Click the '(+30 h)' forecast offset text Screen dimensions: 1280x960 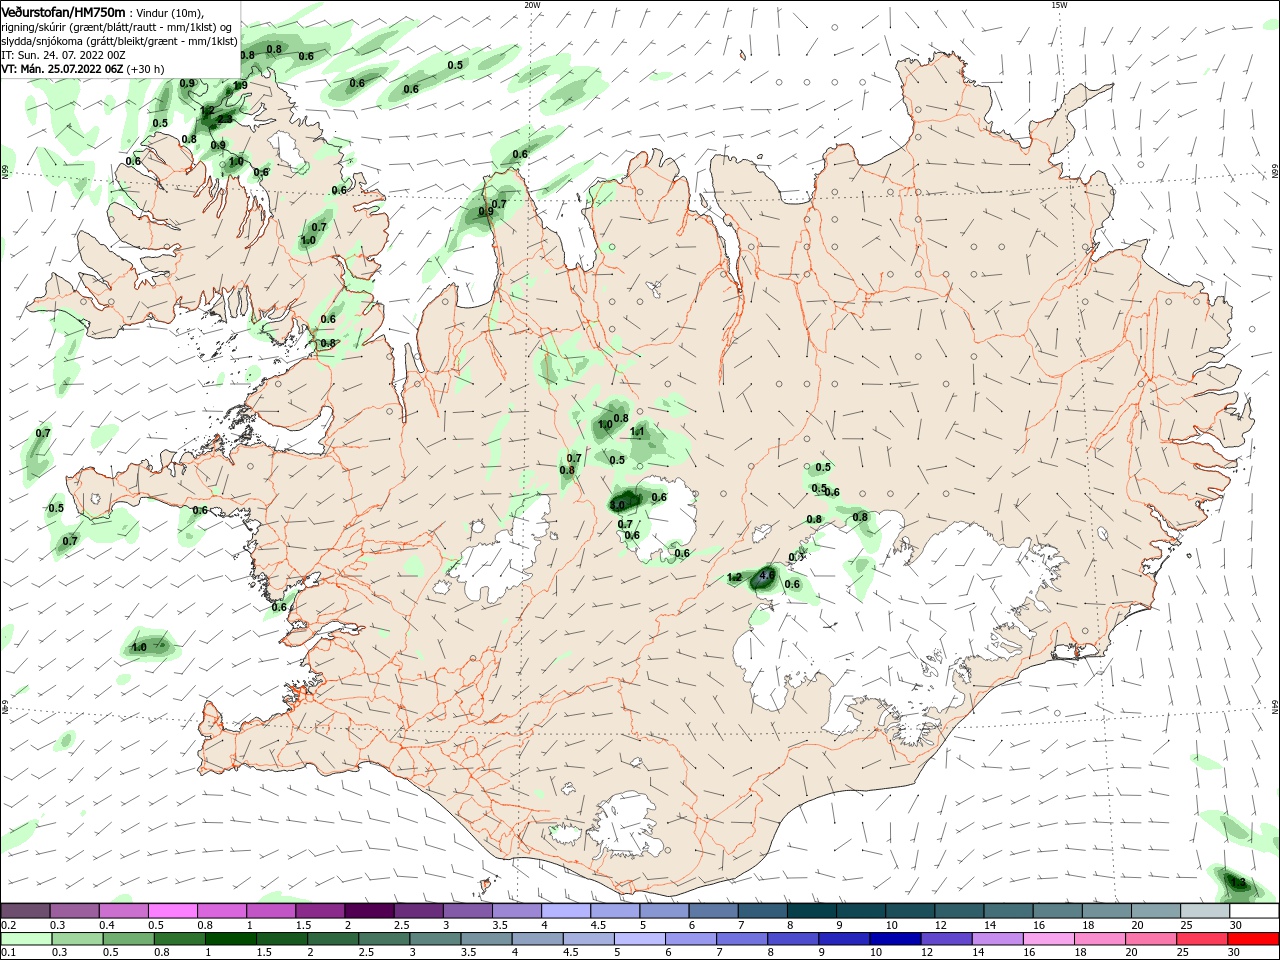pyautogui.click(x=146, y=69)
